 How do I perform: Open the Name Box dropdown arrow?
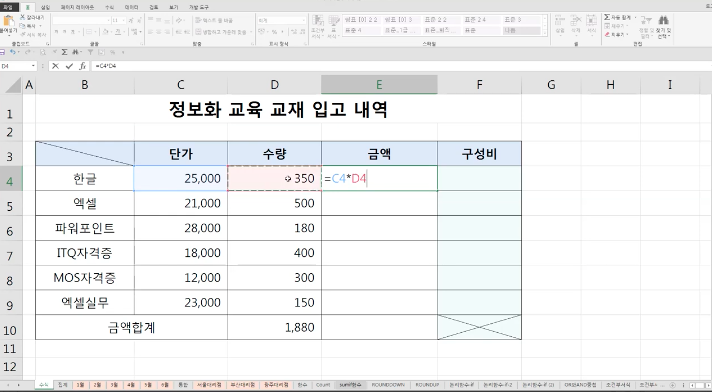pos(33,66)
